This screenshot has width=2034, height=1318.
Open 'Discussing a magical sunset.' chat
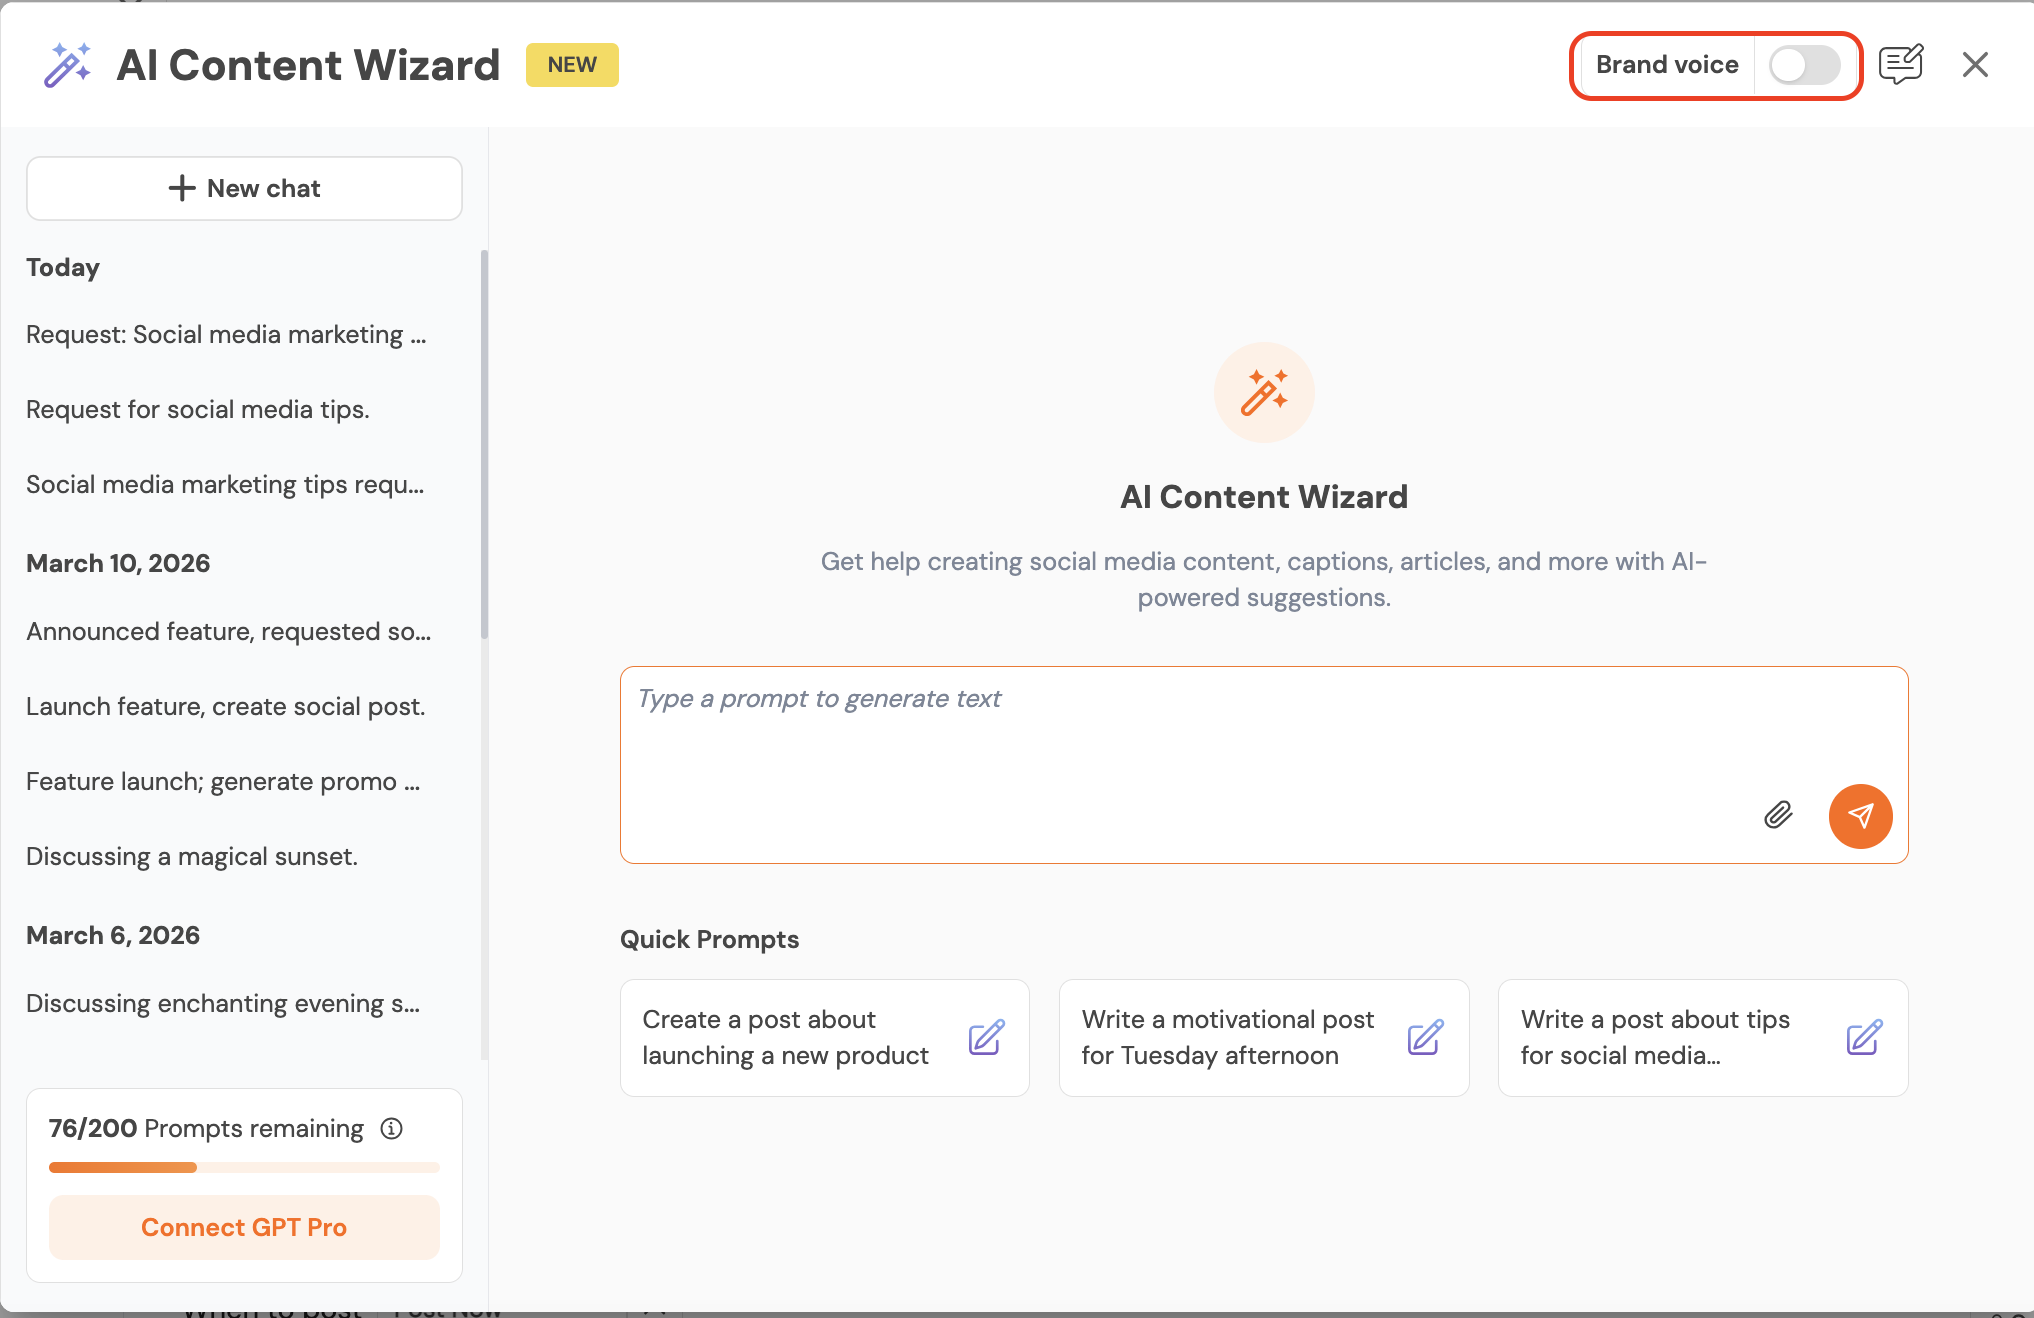192,857
